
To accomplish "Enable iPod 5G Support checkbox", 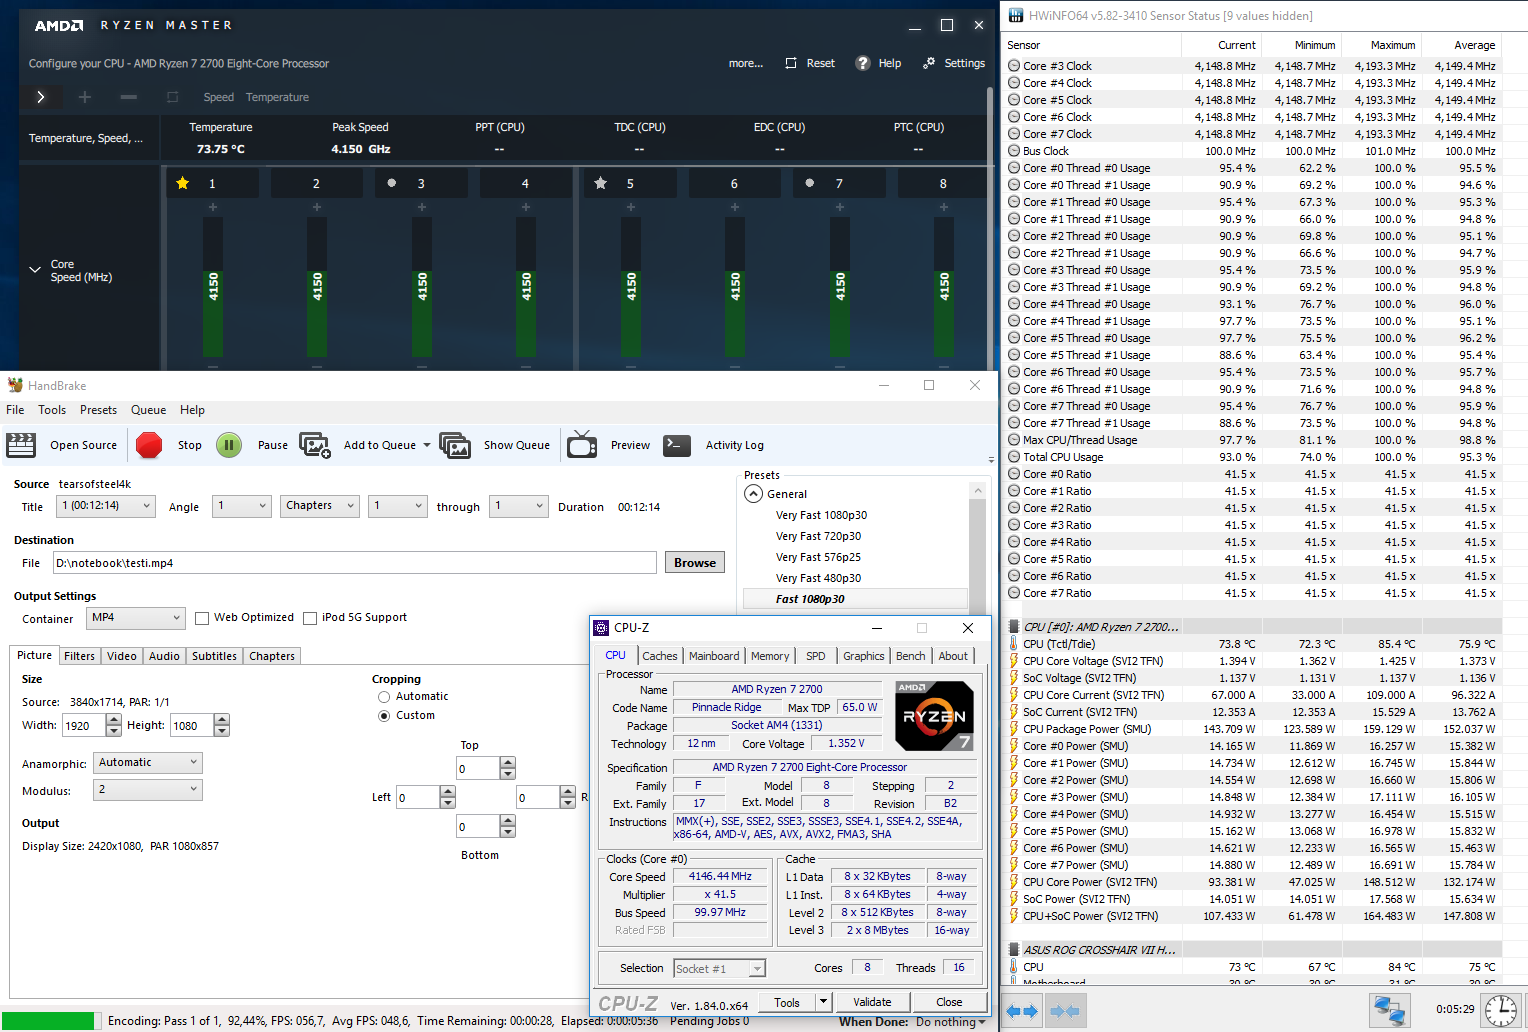I will pyautogui.click(x=310, y=618).
